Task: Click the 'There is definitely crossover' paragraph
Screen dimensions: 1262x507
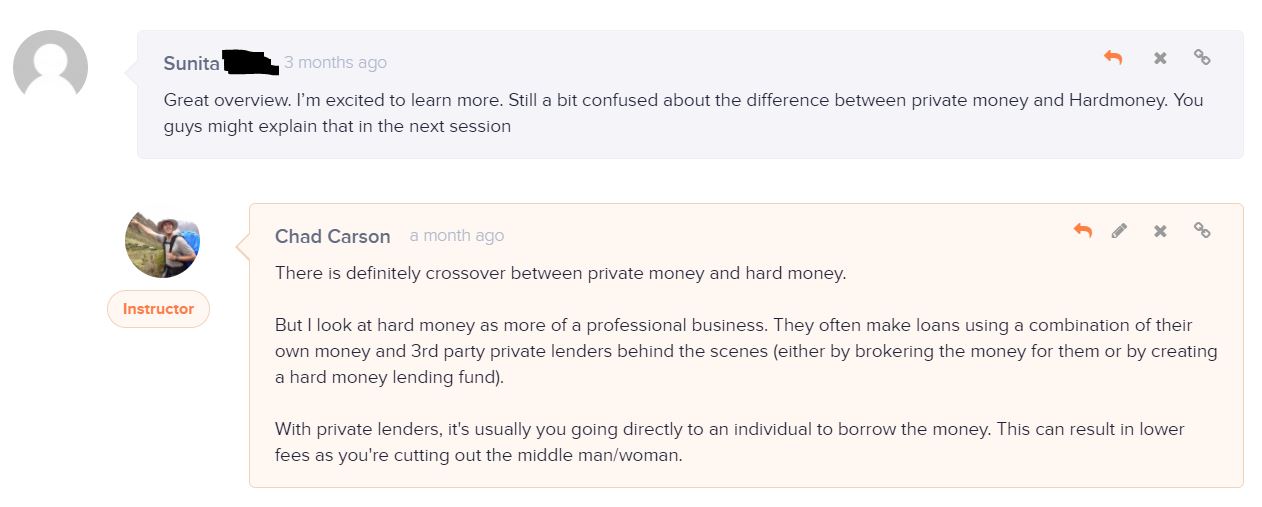Action: (x=561, y=273)
